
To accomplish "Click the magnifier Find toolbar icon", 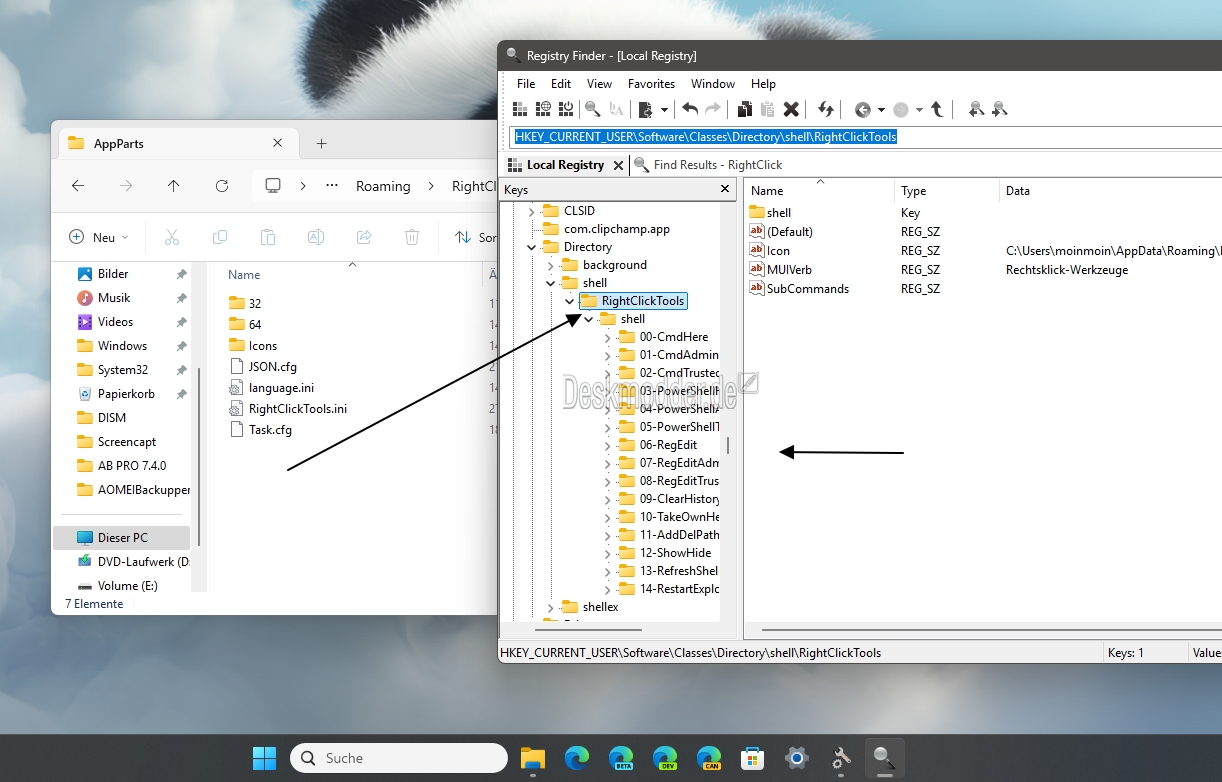I will point(592,109).
